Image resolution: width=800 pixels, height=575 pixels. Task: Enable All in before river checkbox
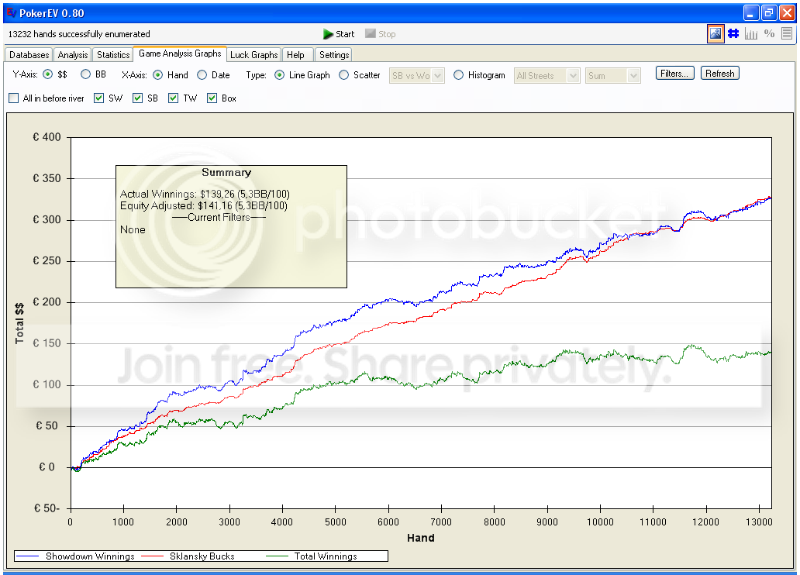coord(14,98)
